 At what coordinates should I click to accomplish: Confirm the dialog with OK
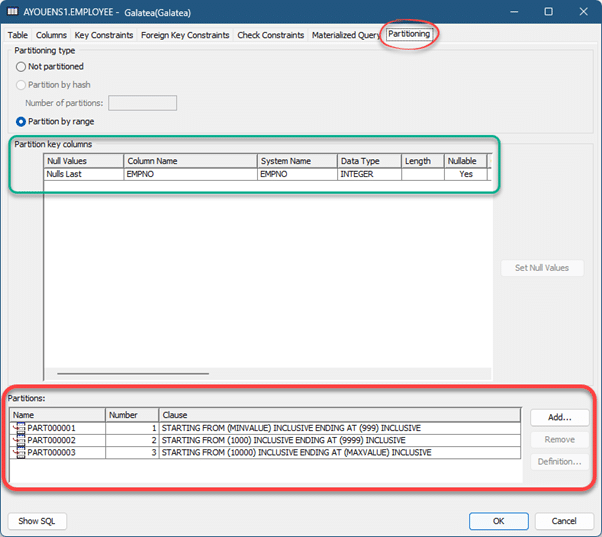(x=498, y=521)
